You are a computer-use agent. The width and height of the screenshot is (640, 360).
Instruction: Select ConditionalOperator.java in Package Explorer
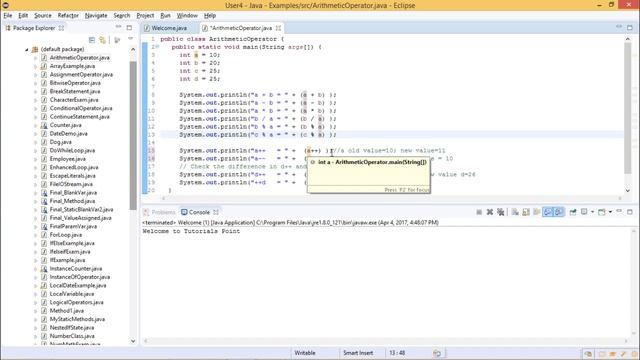81,108
